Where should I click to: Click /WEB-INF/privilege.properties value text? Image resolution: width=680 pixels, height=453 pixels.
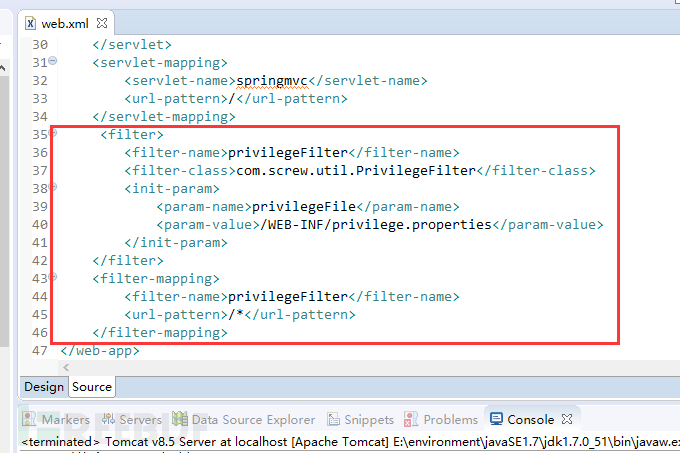[376, 225]
